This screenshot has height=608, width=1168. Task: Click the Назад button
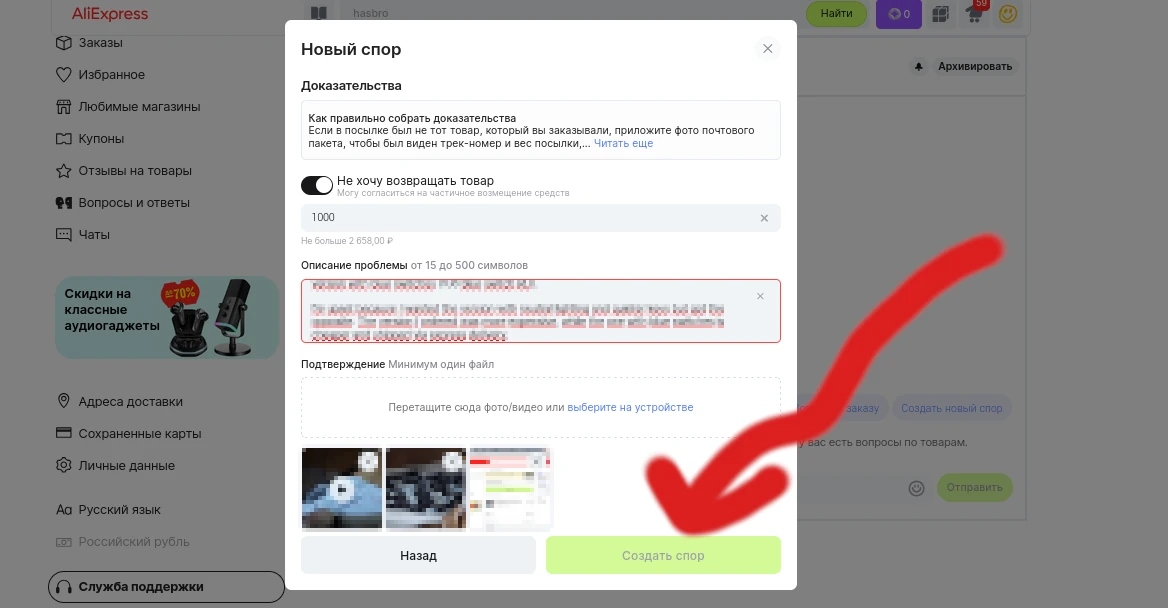click(418, 555)
